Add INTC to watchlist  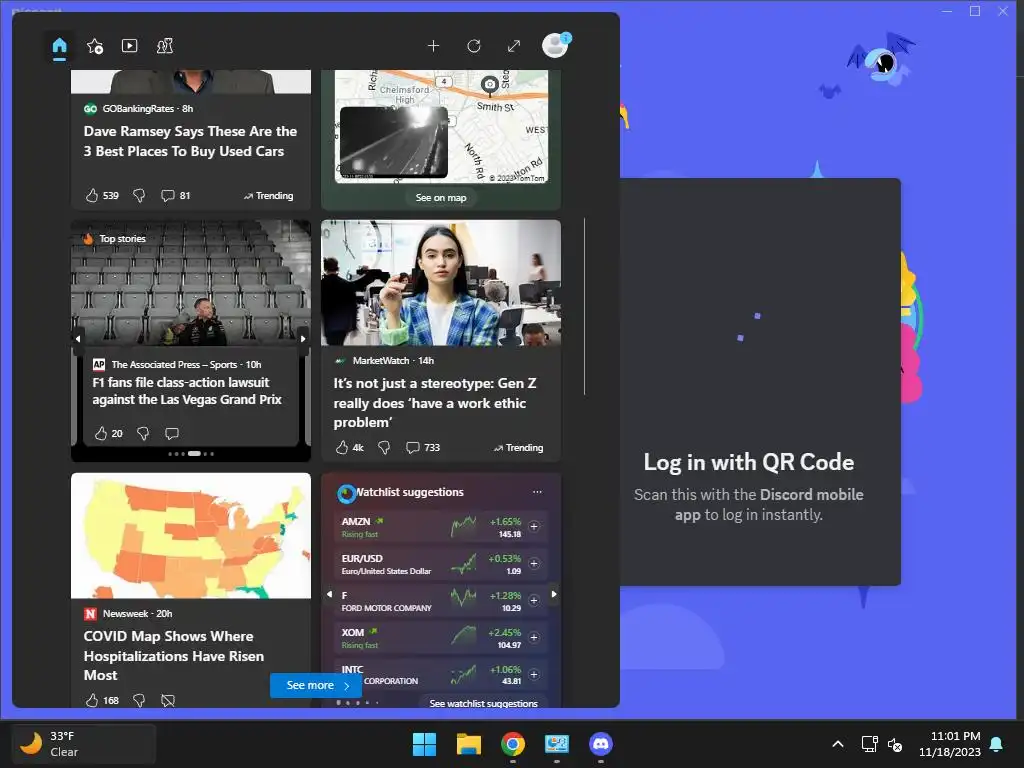[534, 675]
